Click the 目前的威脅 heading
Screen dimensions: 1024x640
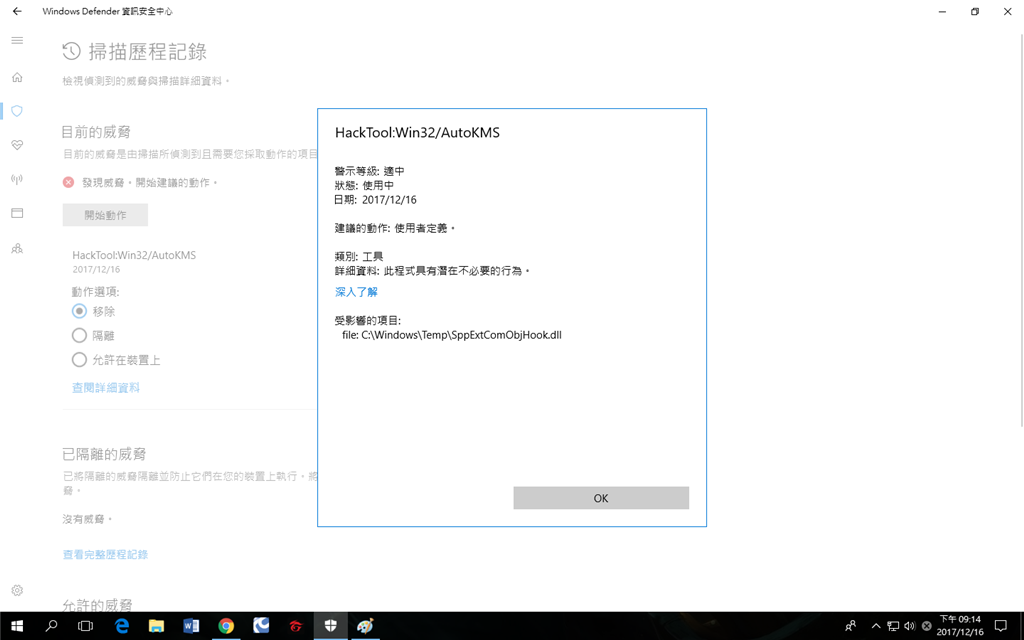coord(96,132)
